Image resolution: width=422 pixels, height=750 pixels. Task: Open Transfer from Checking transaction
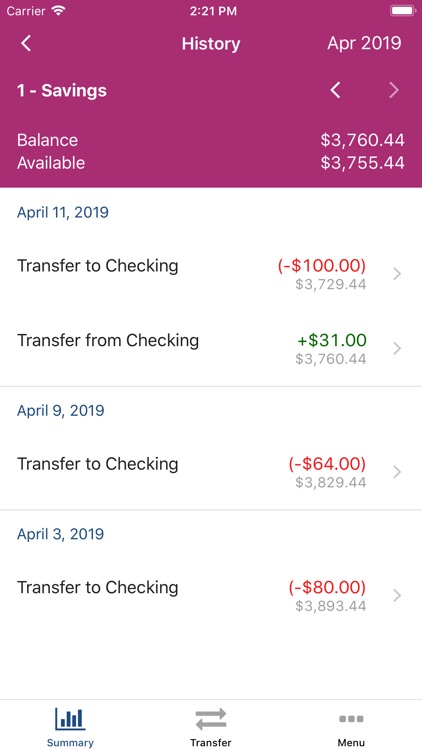click(x=211, y=349)
